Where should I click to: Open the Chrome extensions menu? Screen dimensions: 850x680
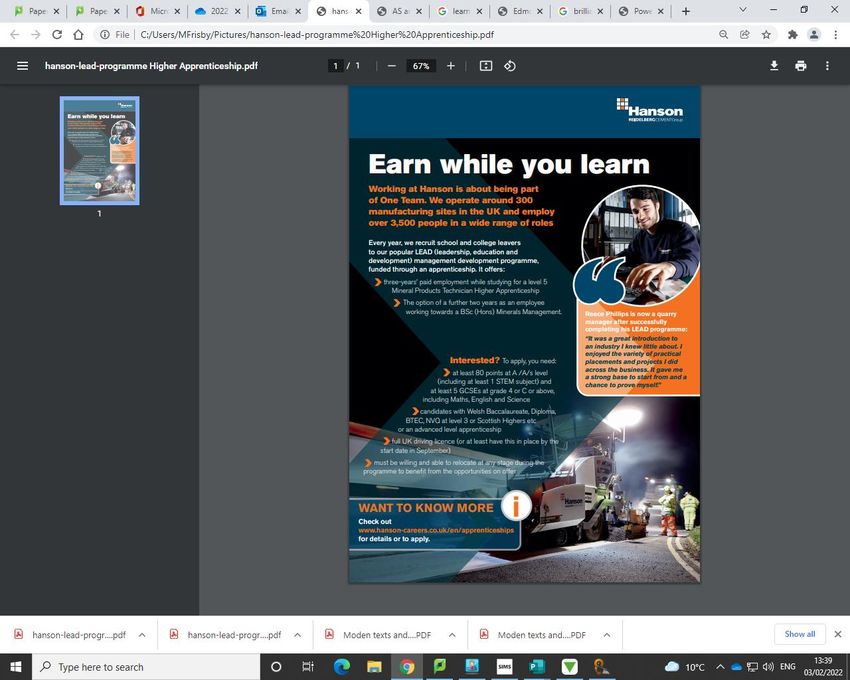793,35
